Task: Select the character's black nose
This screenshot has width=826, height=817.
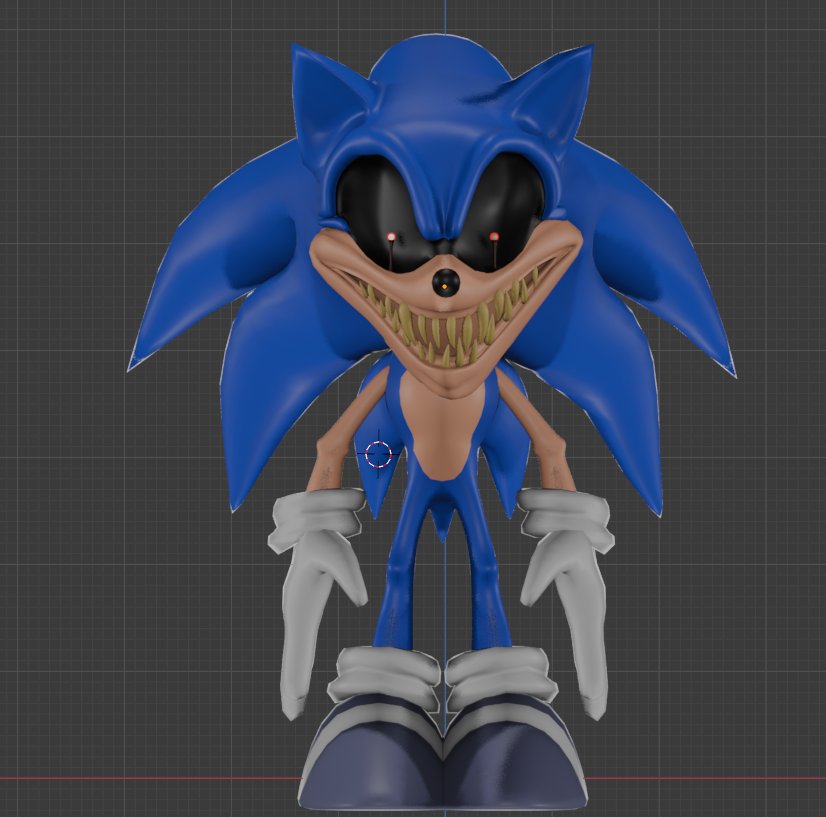Action: coord(445,283)
